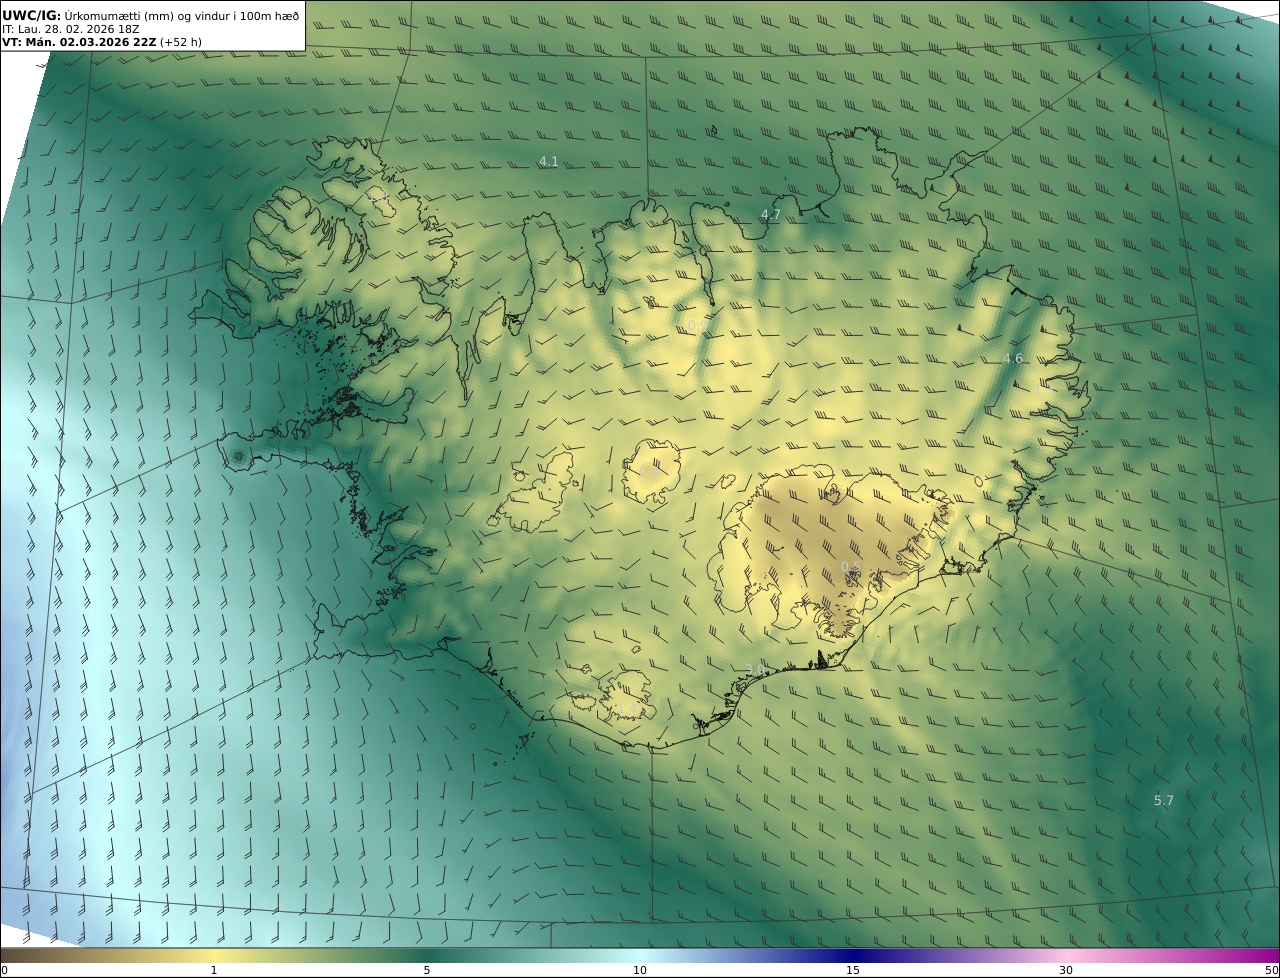The image size is (1280, 978).
Task: Click the colour scale tick label 10
Action: 640,970
